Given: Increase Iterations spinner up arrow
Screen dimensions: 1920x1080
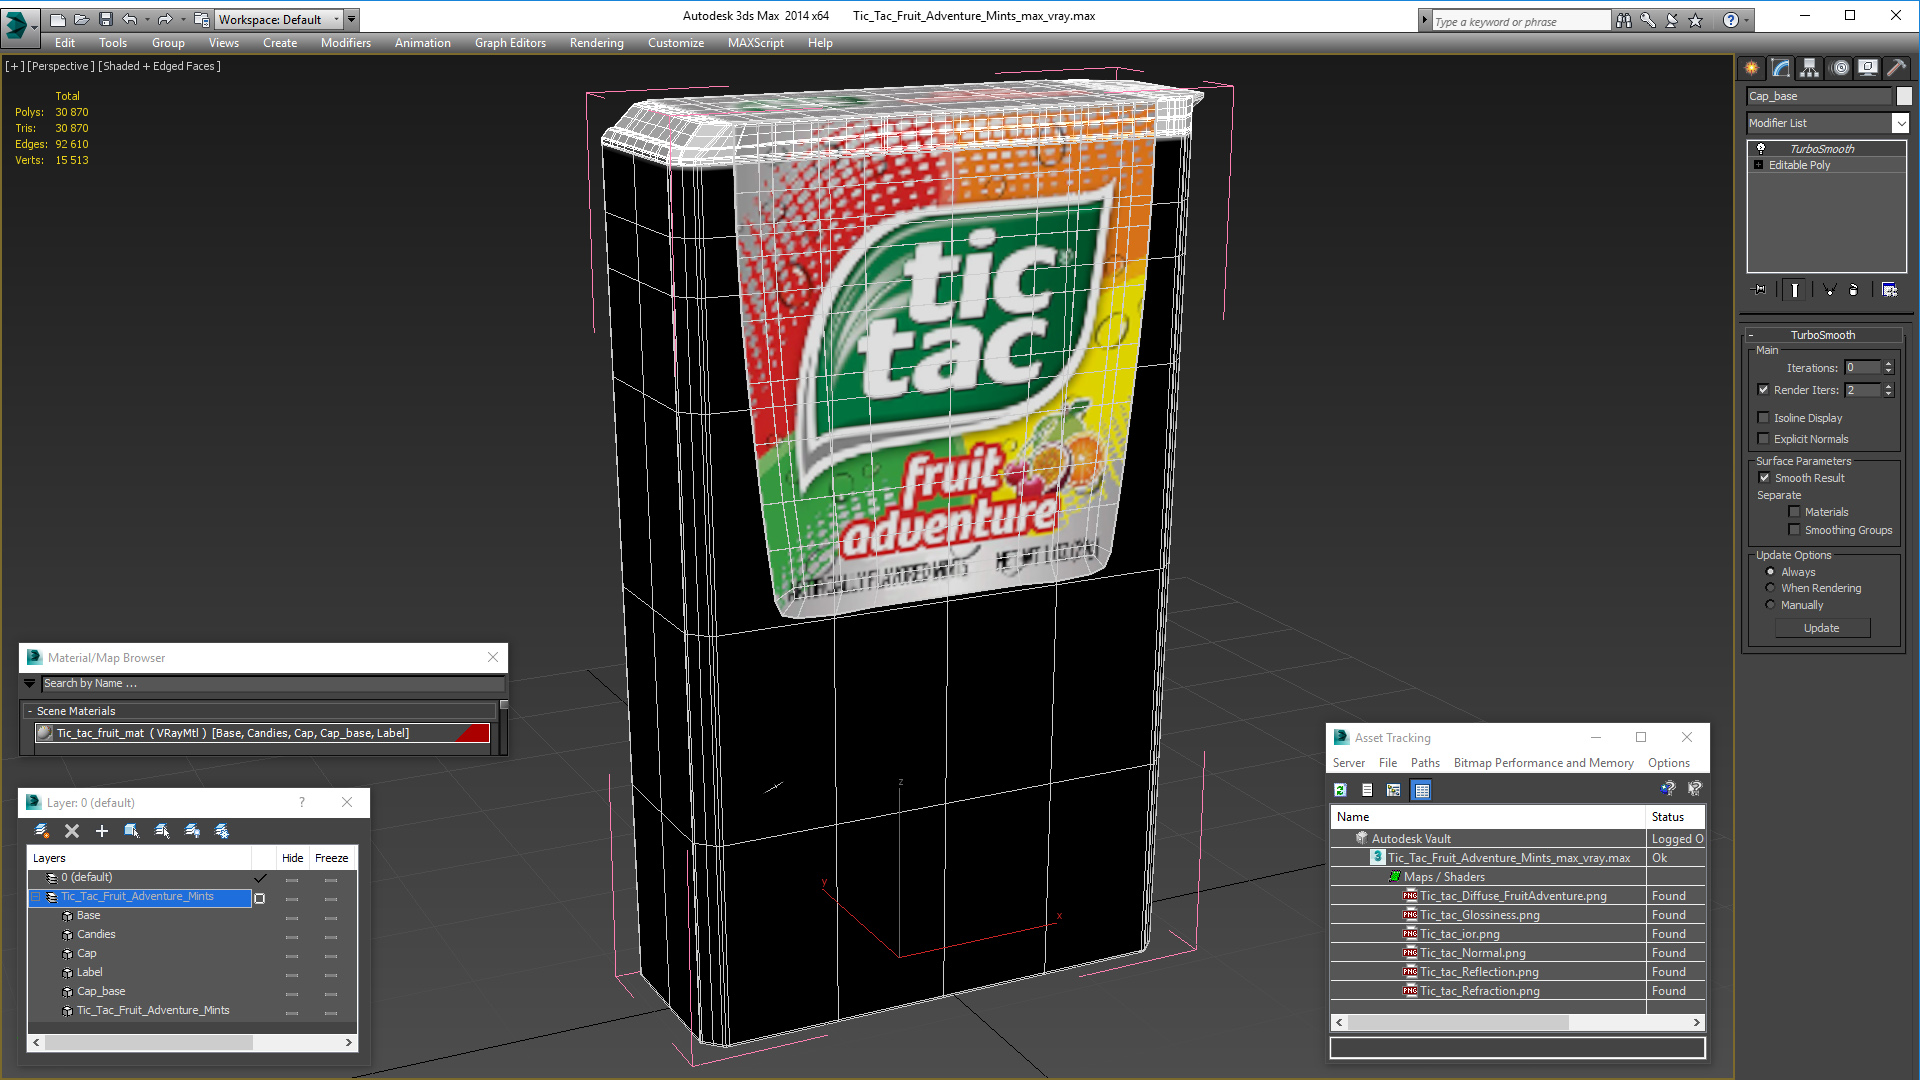Looking at the screenshot, I should click(x=1889, y=364).
